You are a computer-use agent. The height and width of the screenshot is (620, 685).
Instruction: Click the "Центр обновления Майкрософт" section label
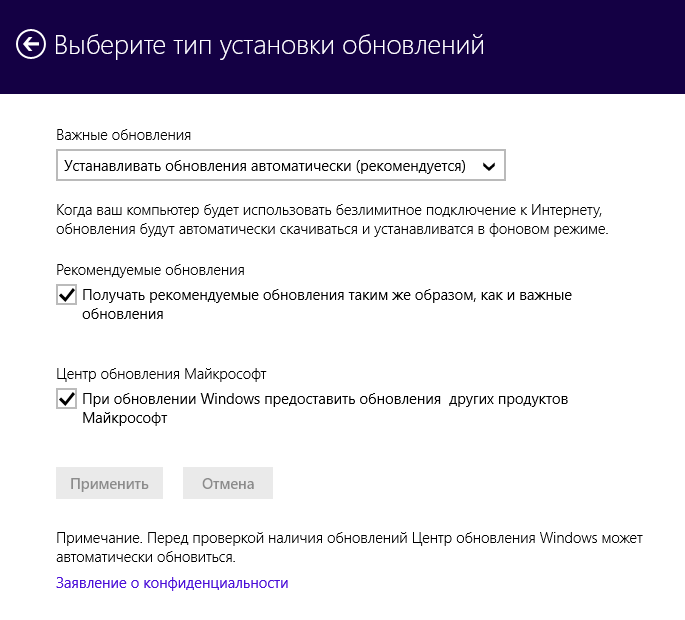[x=161, y=374]
